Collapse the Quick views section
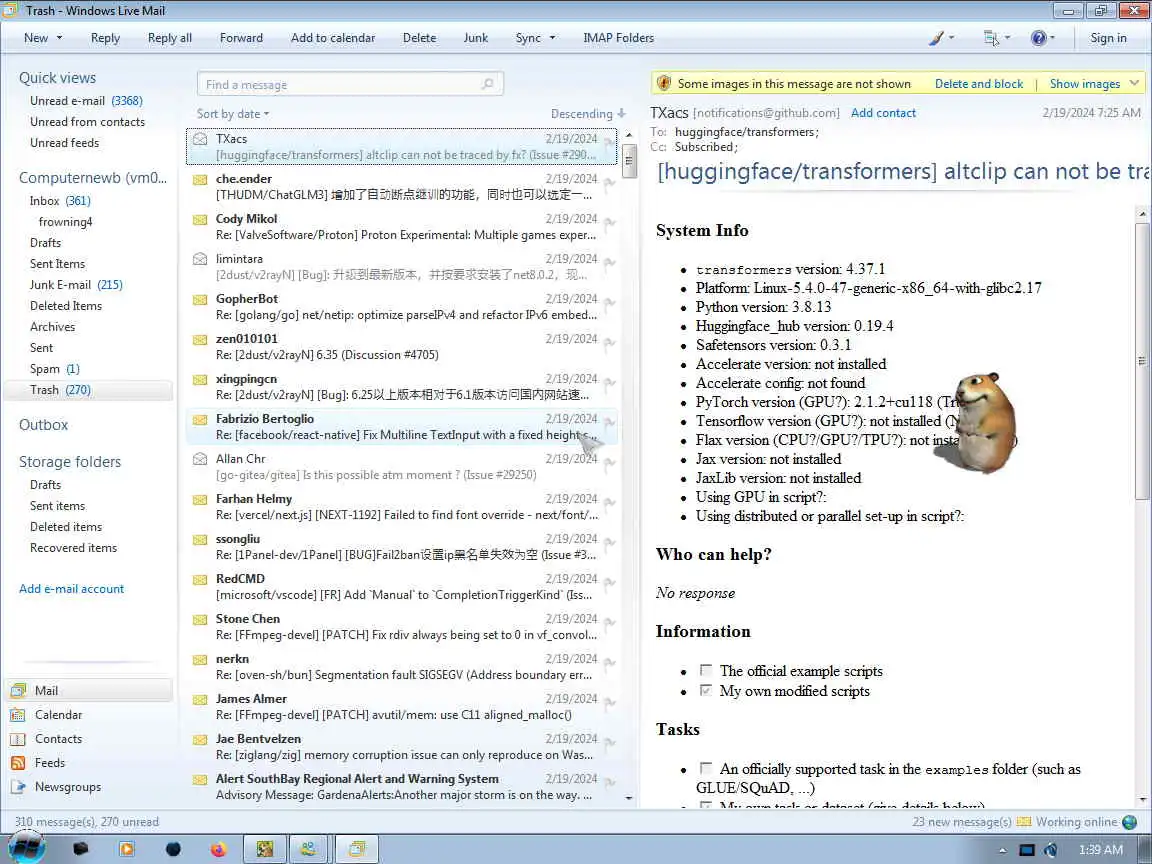 [x=57, y=78]
